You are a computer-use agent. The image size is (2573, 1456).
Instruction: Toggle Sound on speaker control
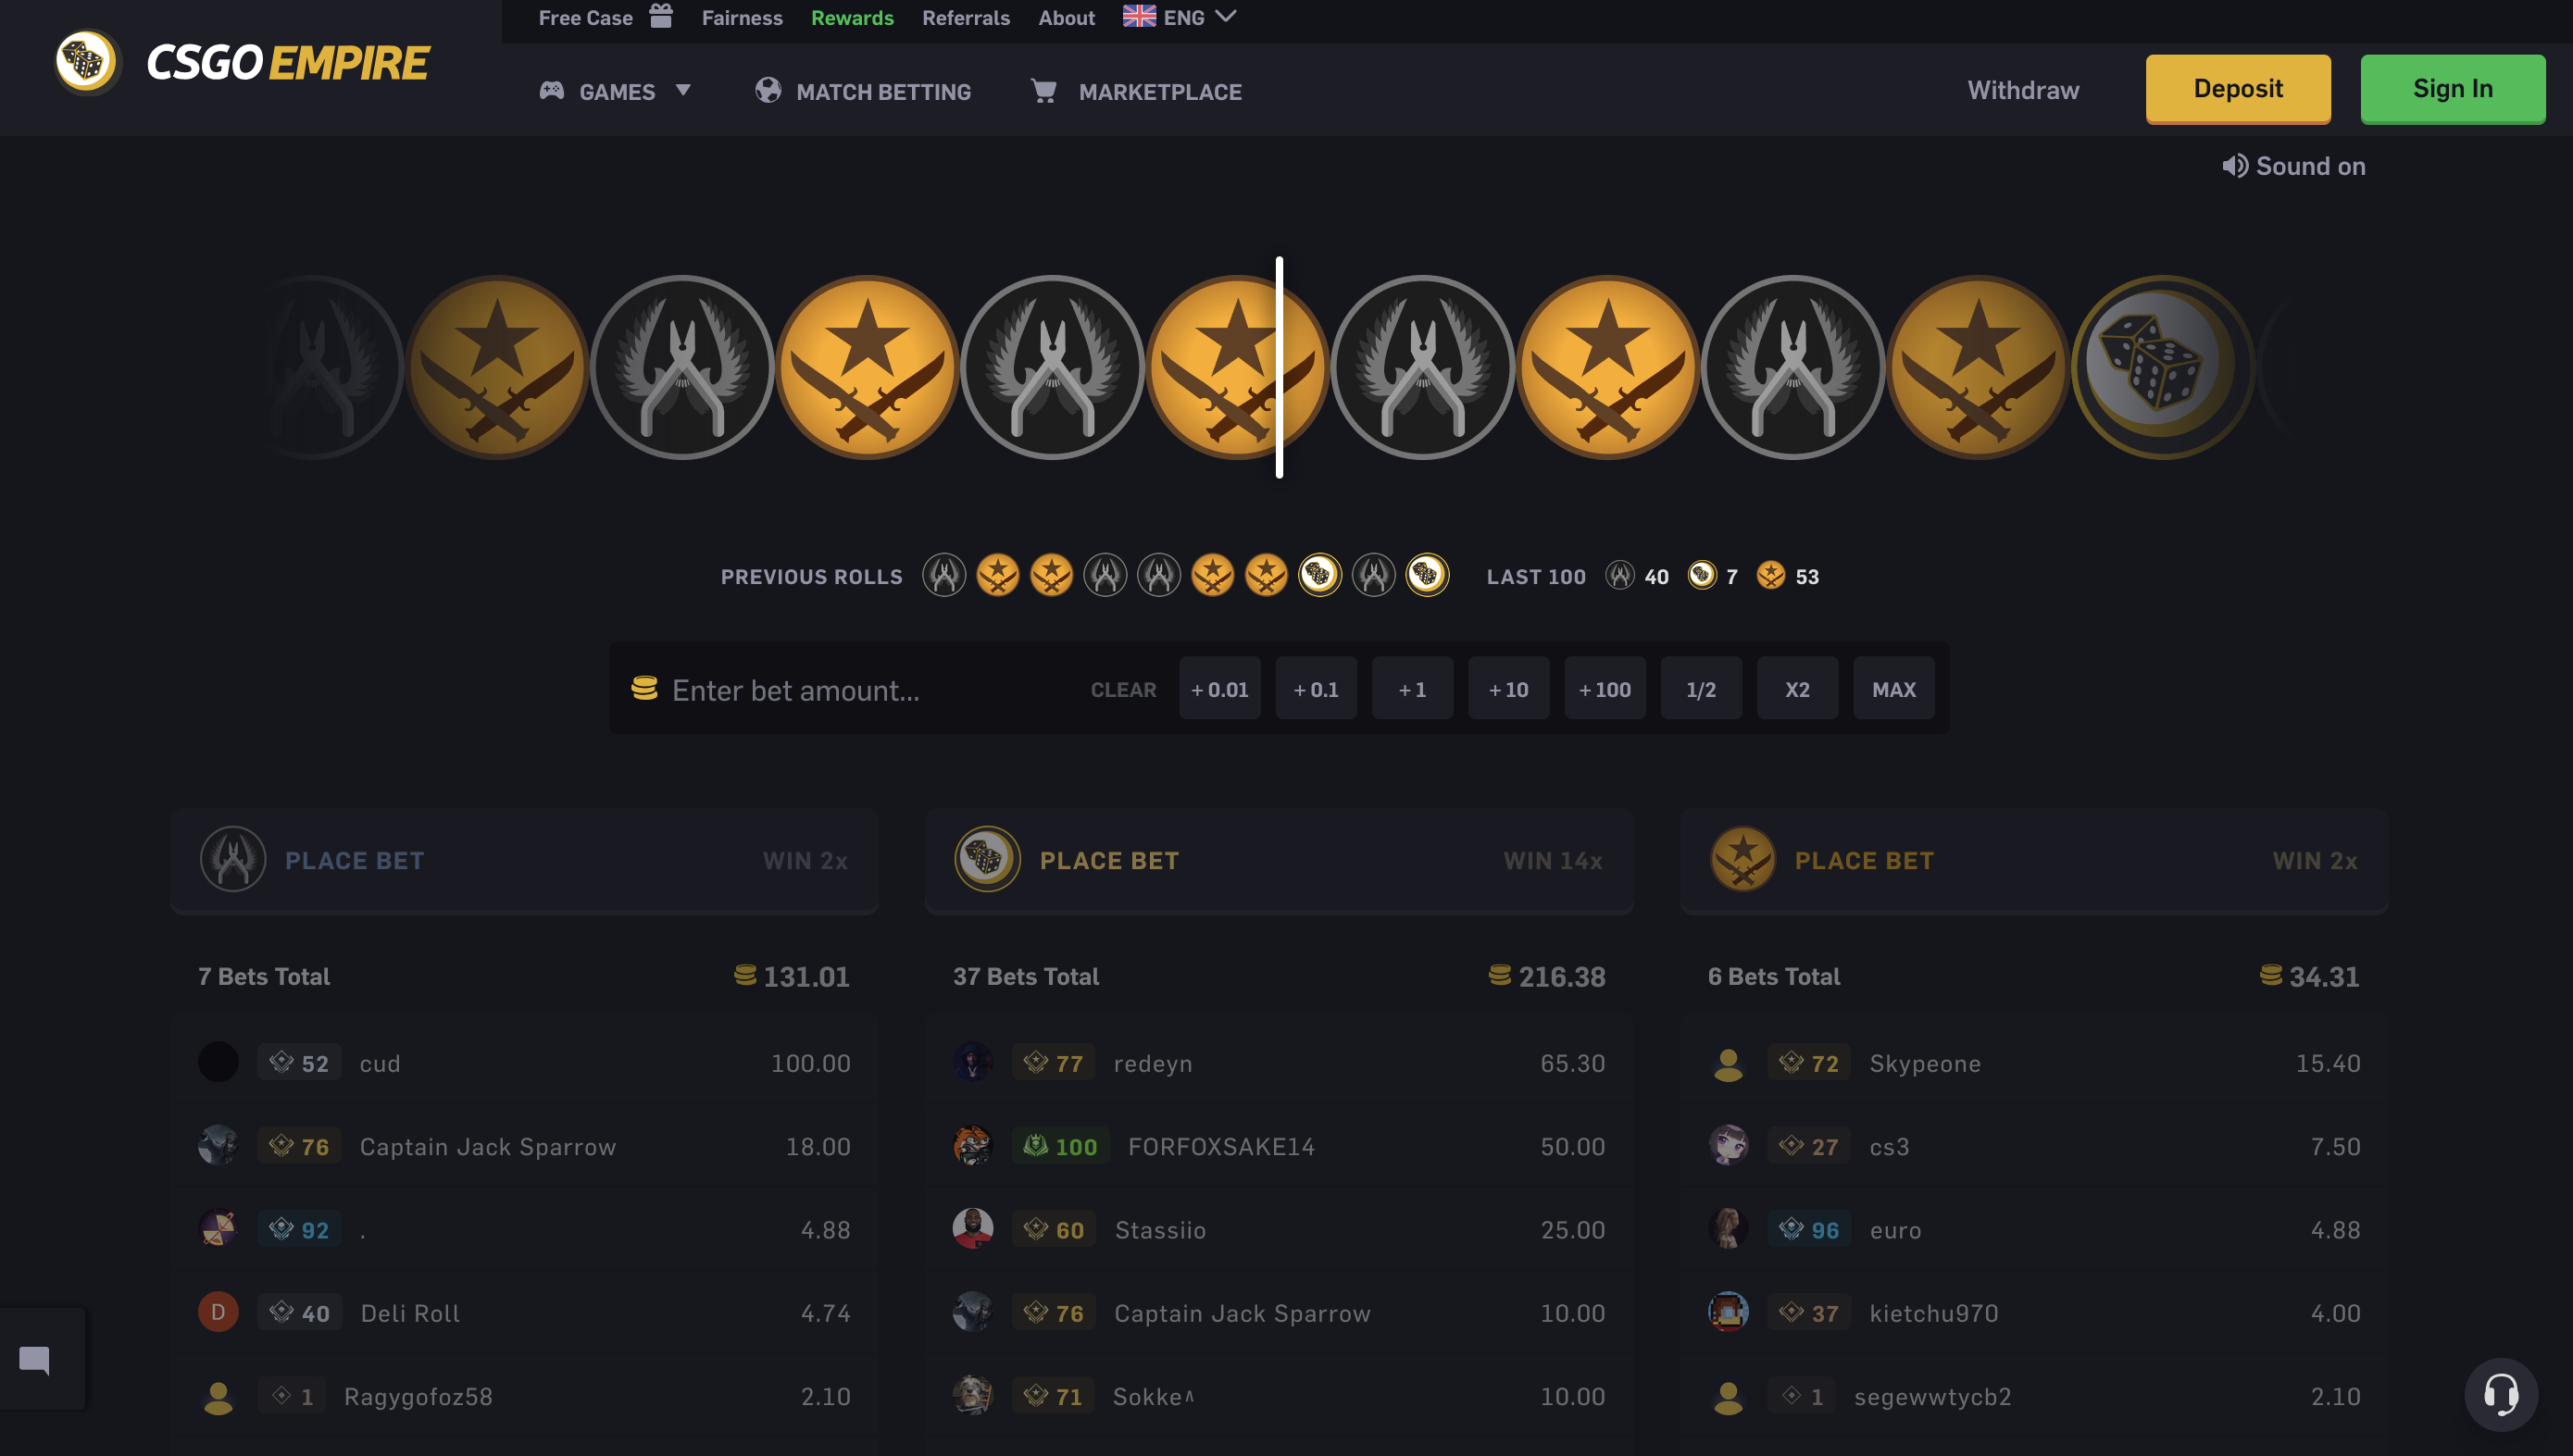pos(2294,166)
